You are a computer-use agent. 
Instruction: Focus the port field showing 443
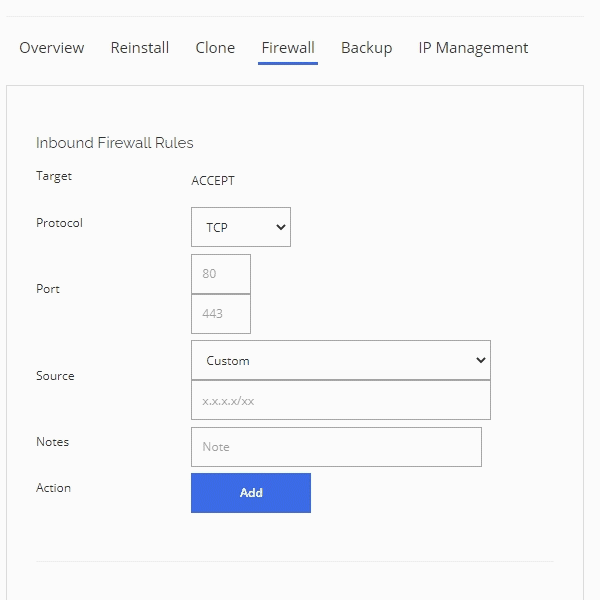pos(220,314)
